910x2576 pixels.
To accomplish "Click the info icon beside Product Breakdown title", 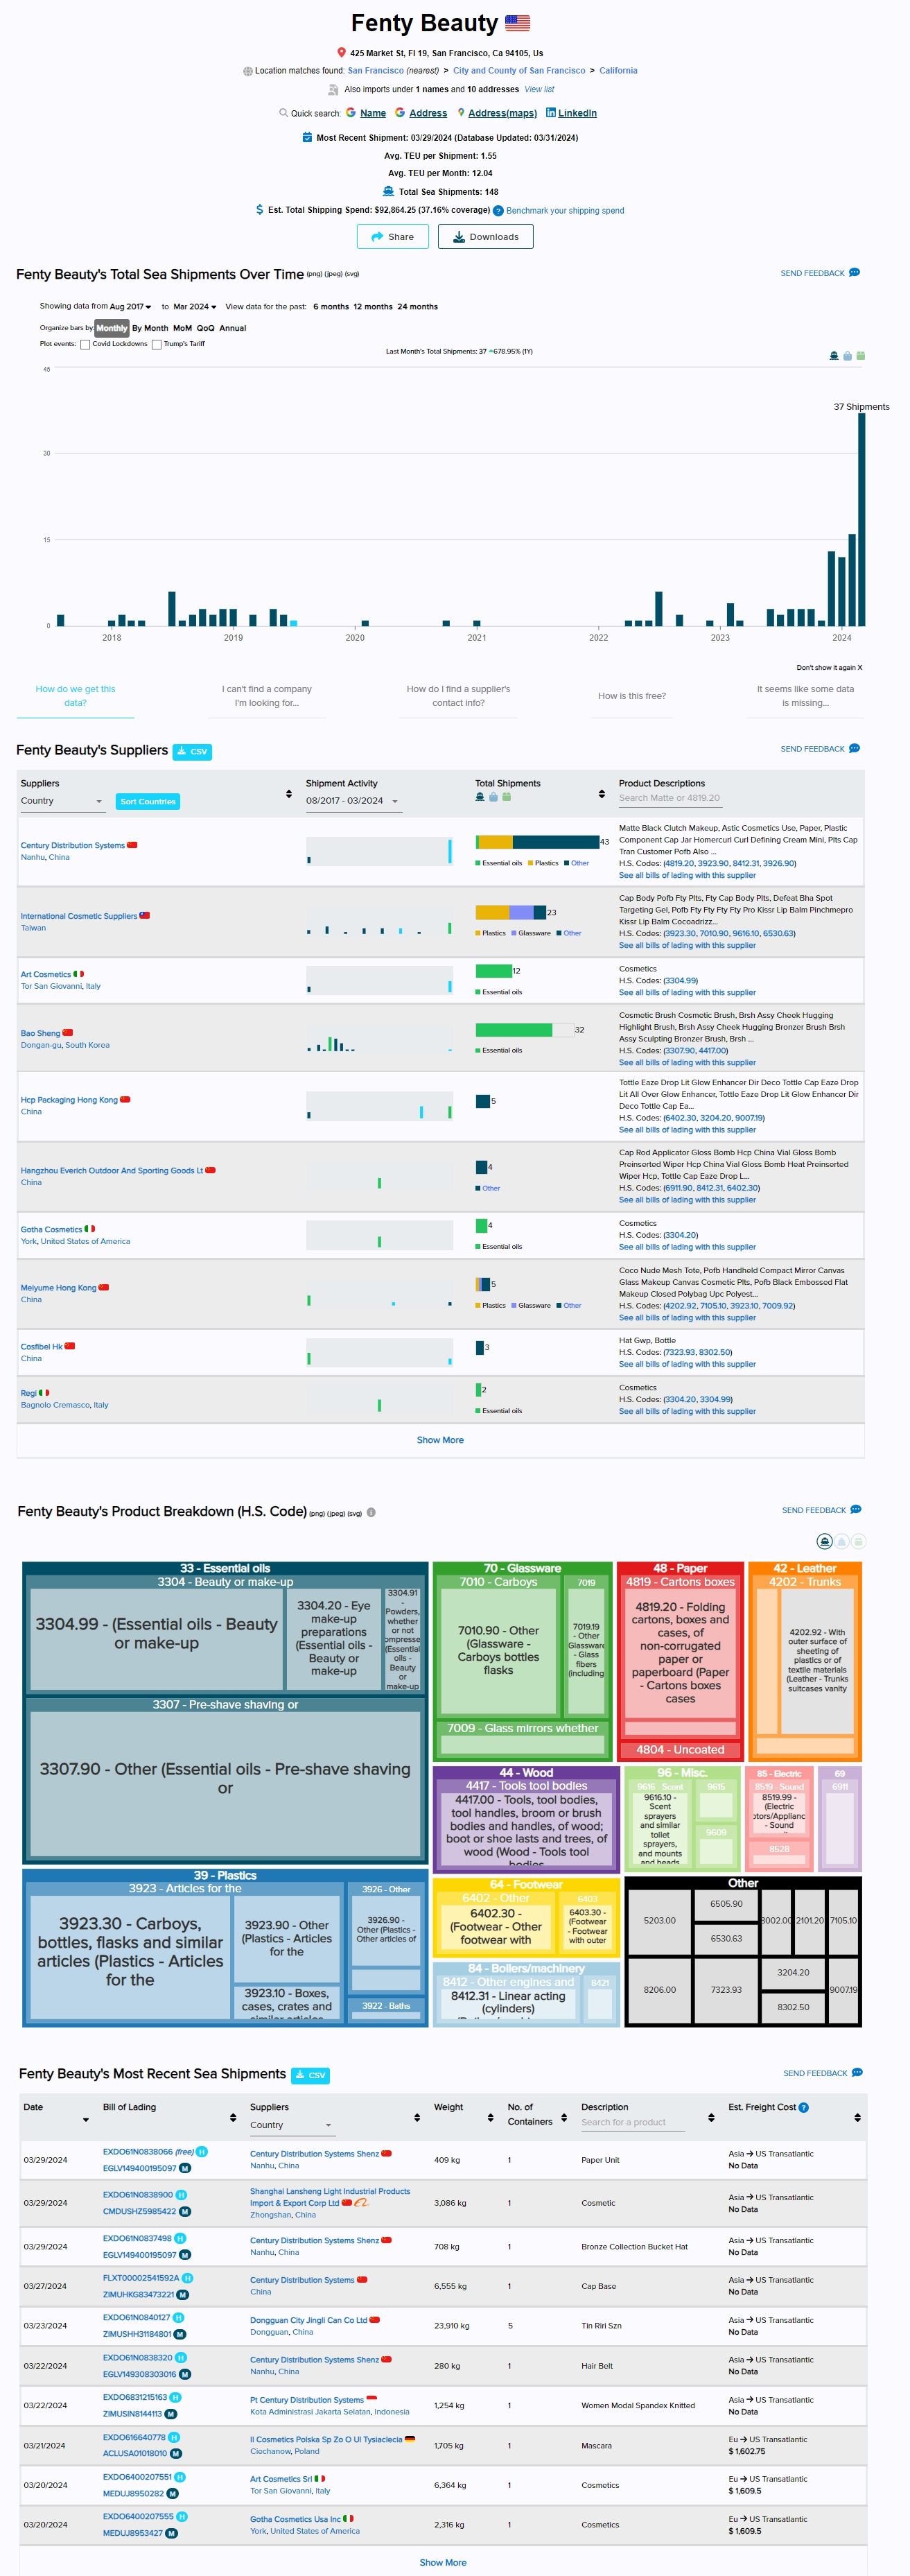I will click(x=371, y=1512).
